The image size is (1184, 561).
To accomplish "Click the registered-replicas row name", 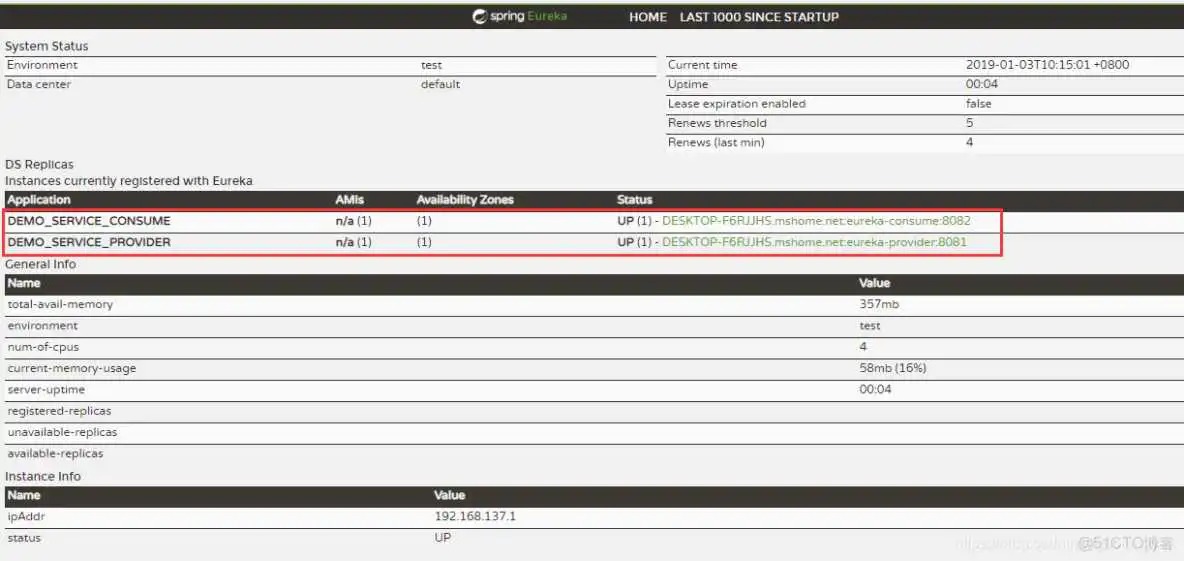I will 60,411.
